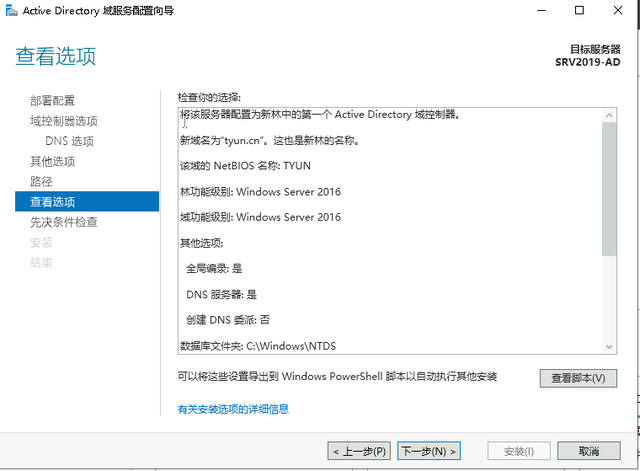Click the 全局编录: 是 line
The height and width of the screenshot is (471, 640).
point(214,269)
